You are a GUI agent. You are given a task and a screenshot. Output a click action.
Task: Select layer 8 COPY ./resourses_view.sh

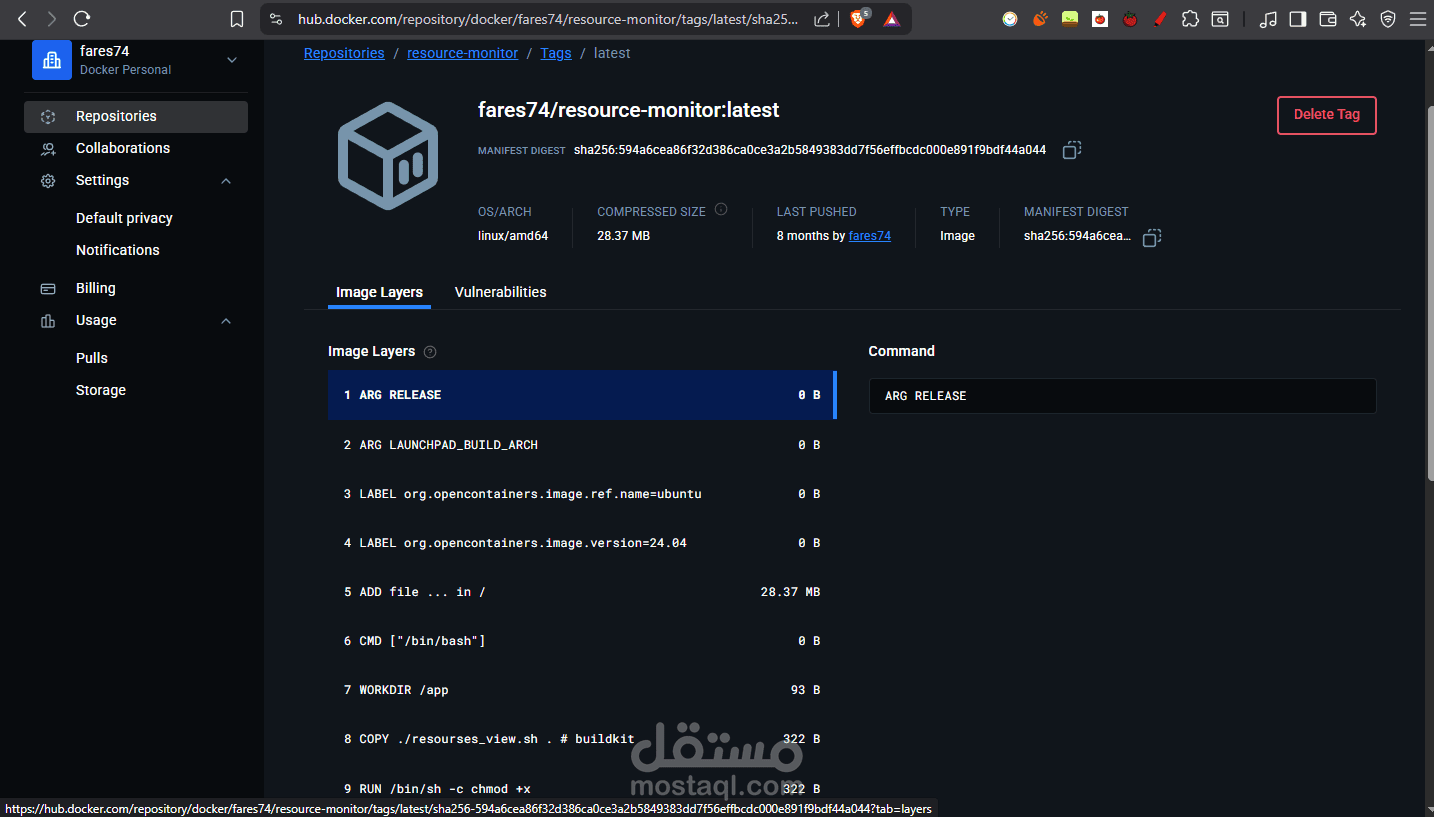pos(582,739)
